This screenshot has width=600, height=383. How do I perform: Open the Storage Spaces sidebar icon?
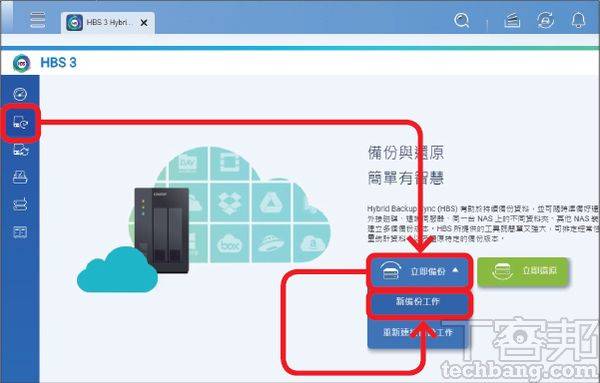pos(20,204)
